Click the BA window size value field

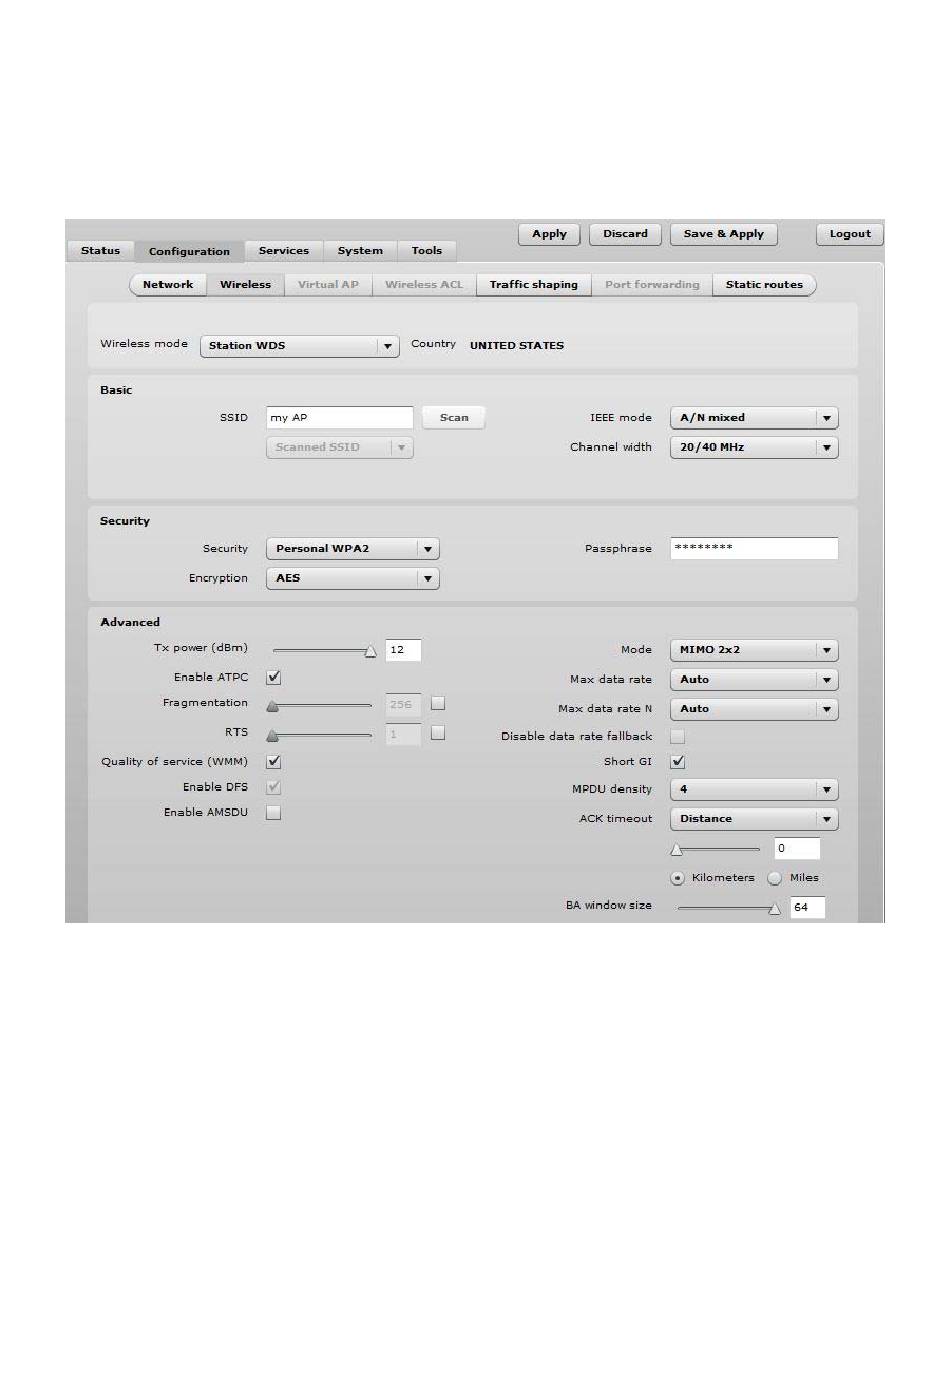(x=807, y=908)
